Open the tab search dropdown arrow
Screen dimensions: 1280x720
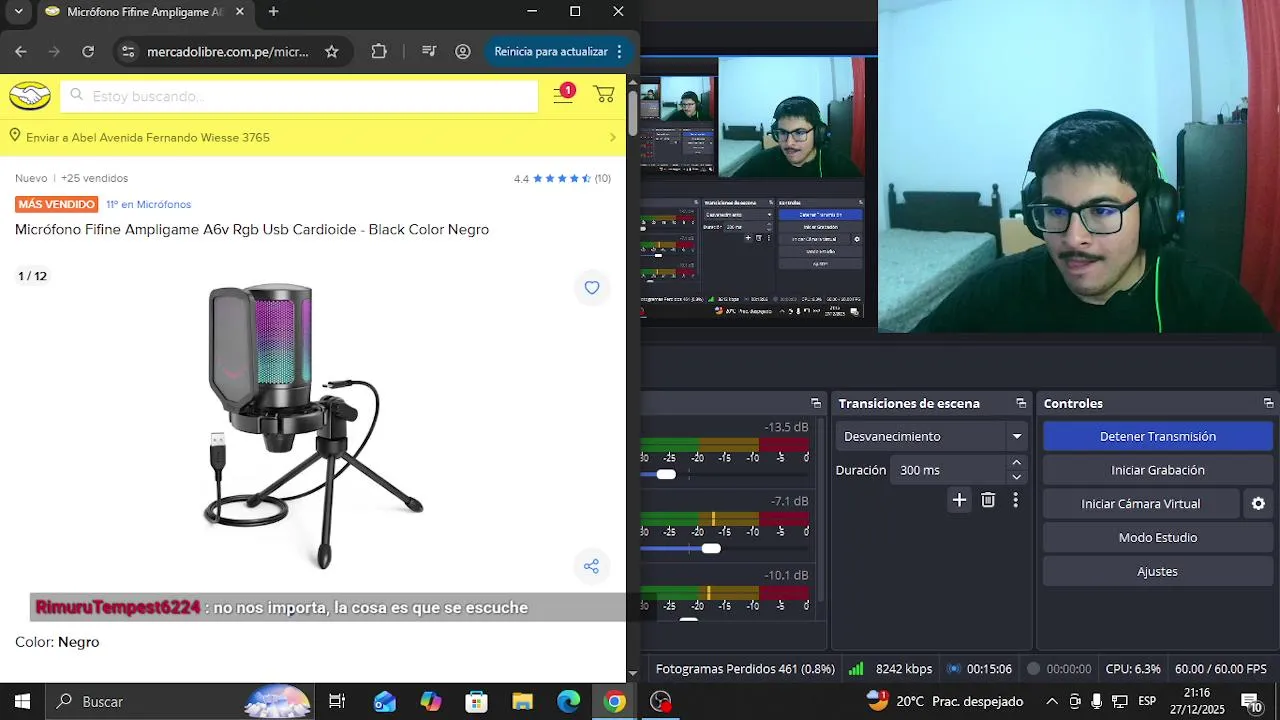click(x=18, y=12)
